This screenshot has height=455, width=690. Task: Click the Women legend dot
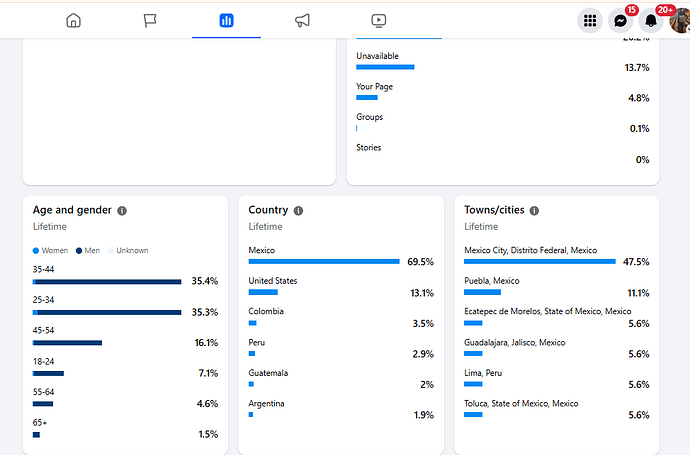pos(36,250)
